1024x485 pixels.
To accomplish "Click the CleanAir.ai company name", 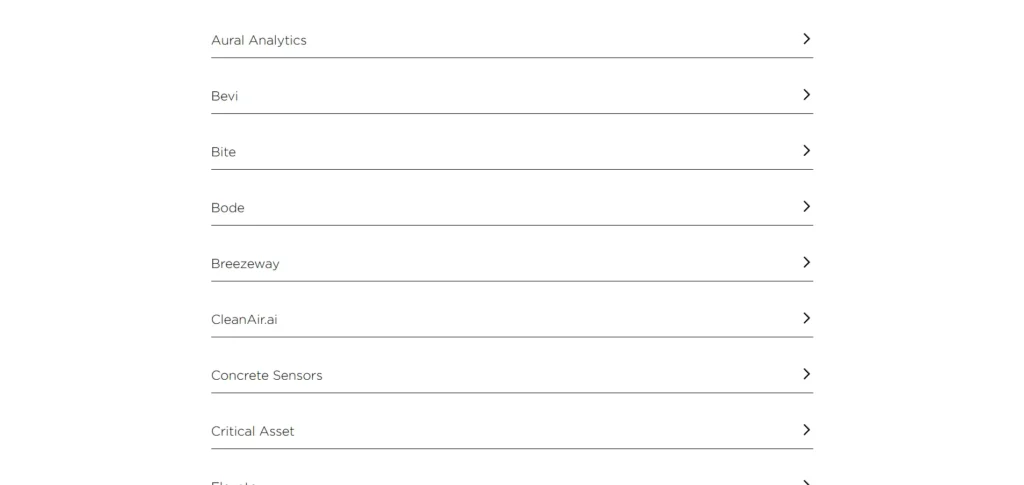I will (244, 319).
